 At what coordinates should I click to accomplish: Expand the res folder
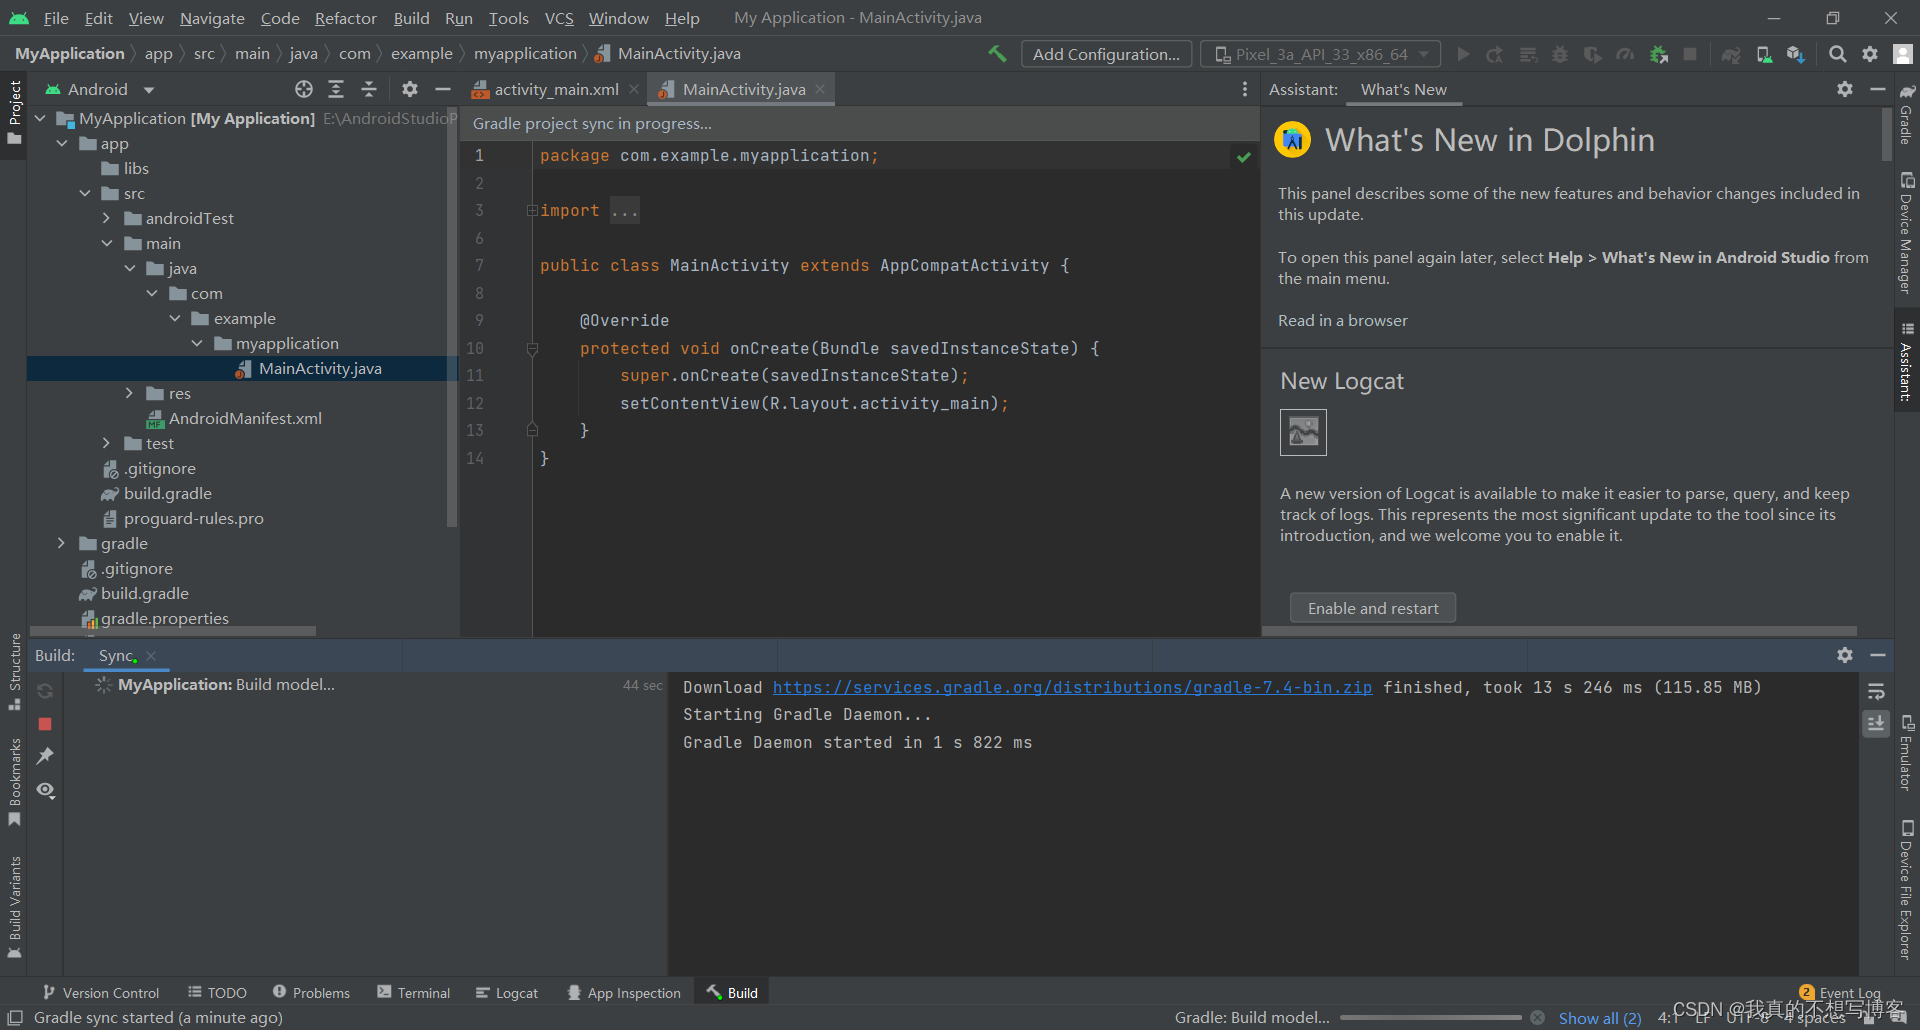[128, 393]
